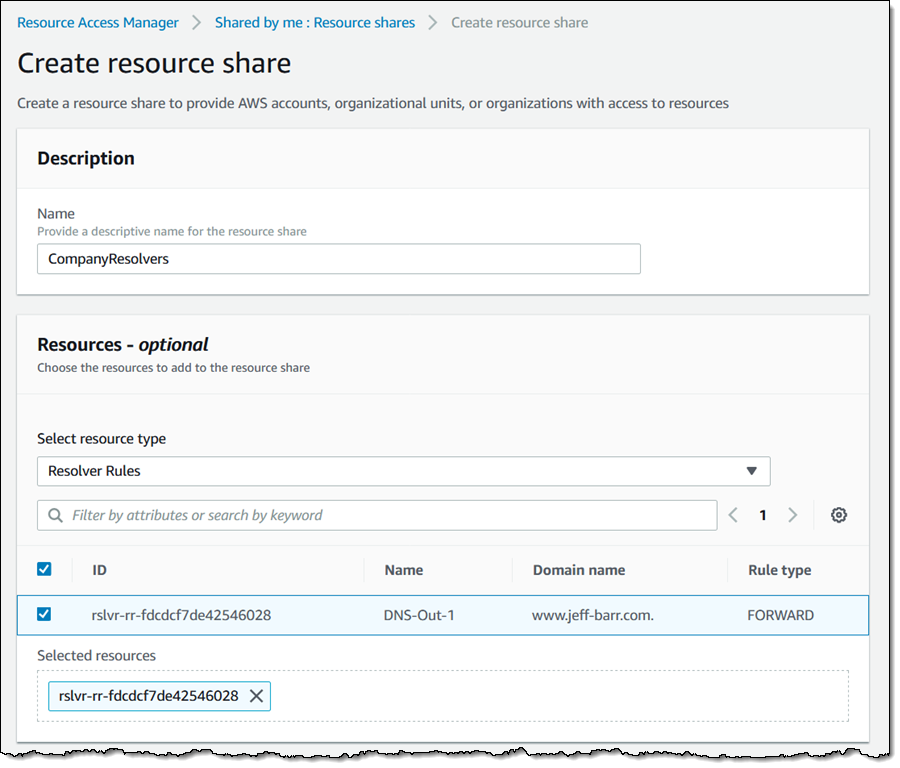Select the DNS-Out-1 rule name cell
Viewport: 900px width, 768px height.
point(418,615)
